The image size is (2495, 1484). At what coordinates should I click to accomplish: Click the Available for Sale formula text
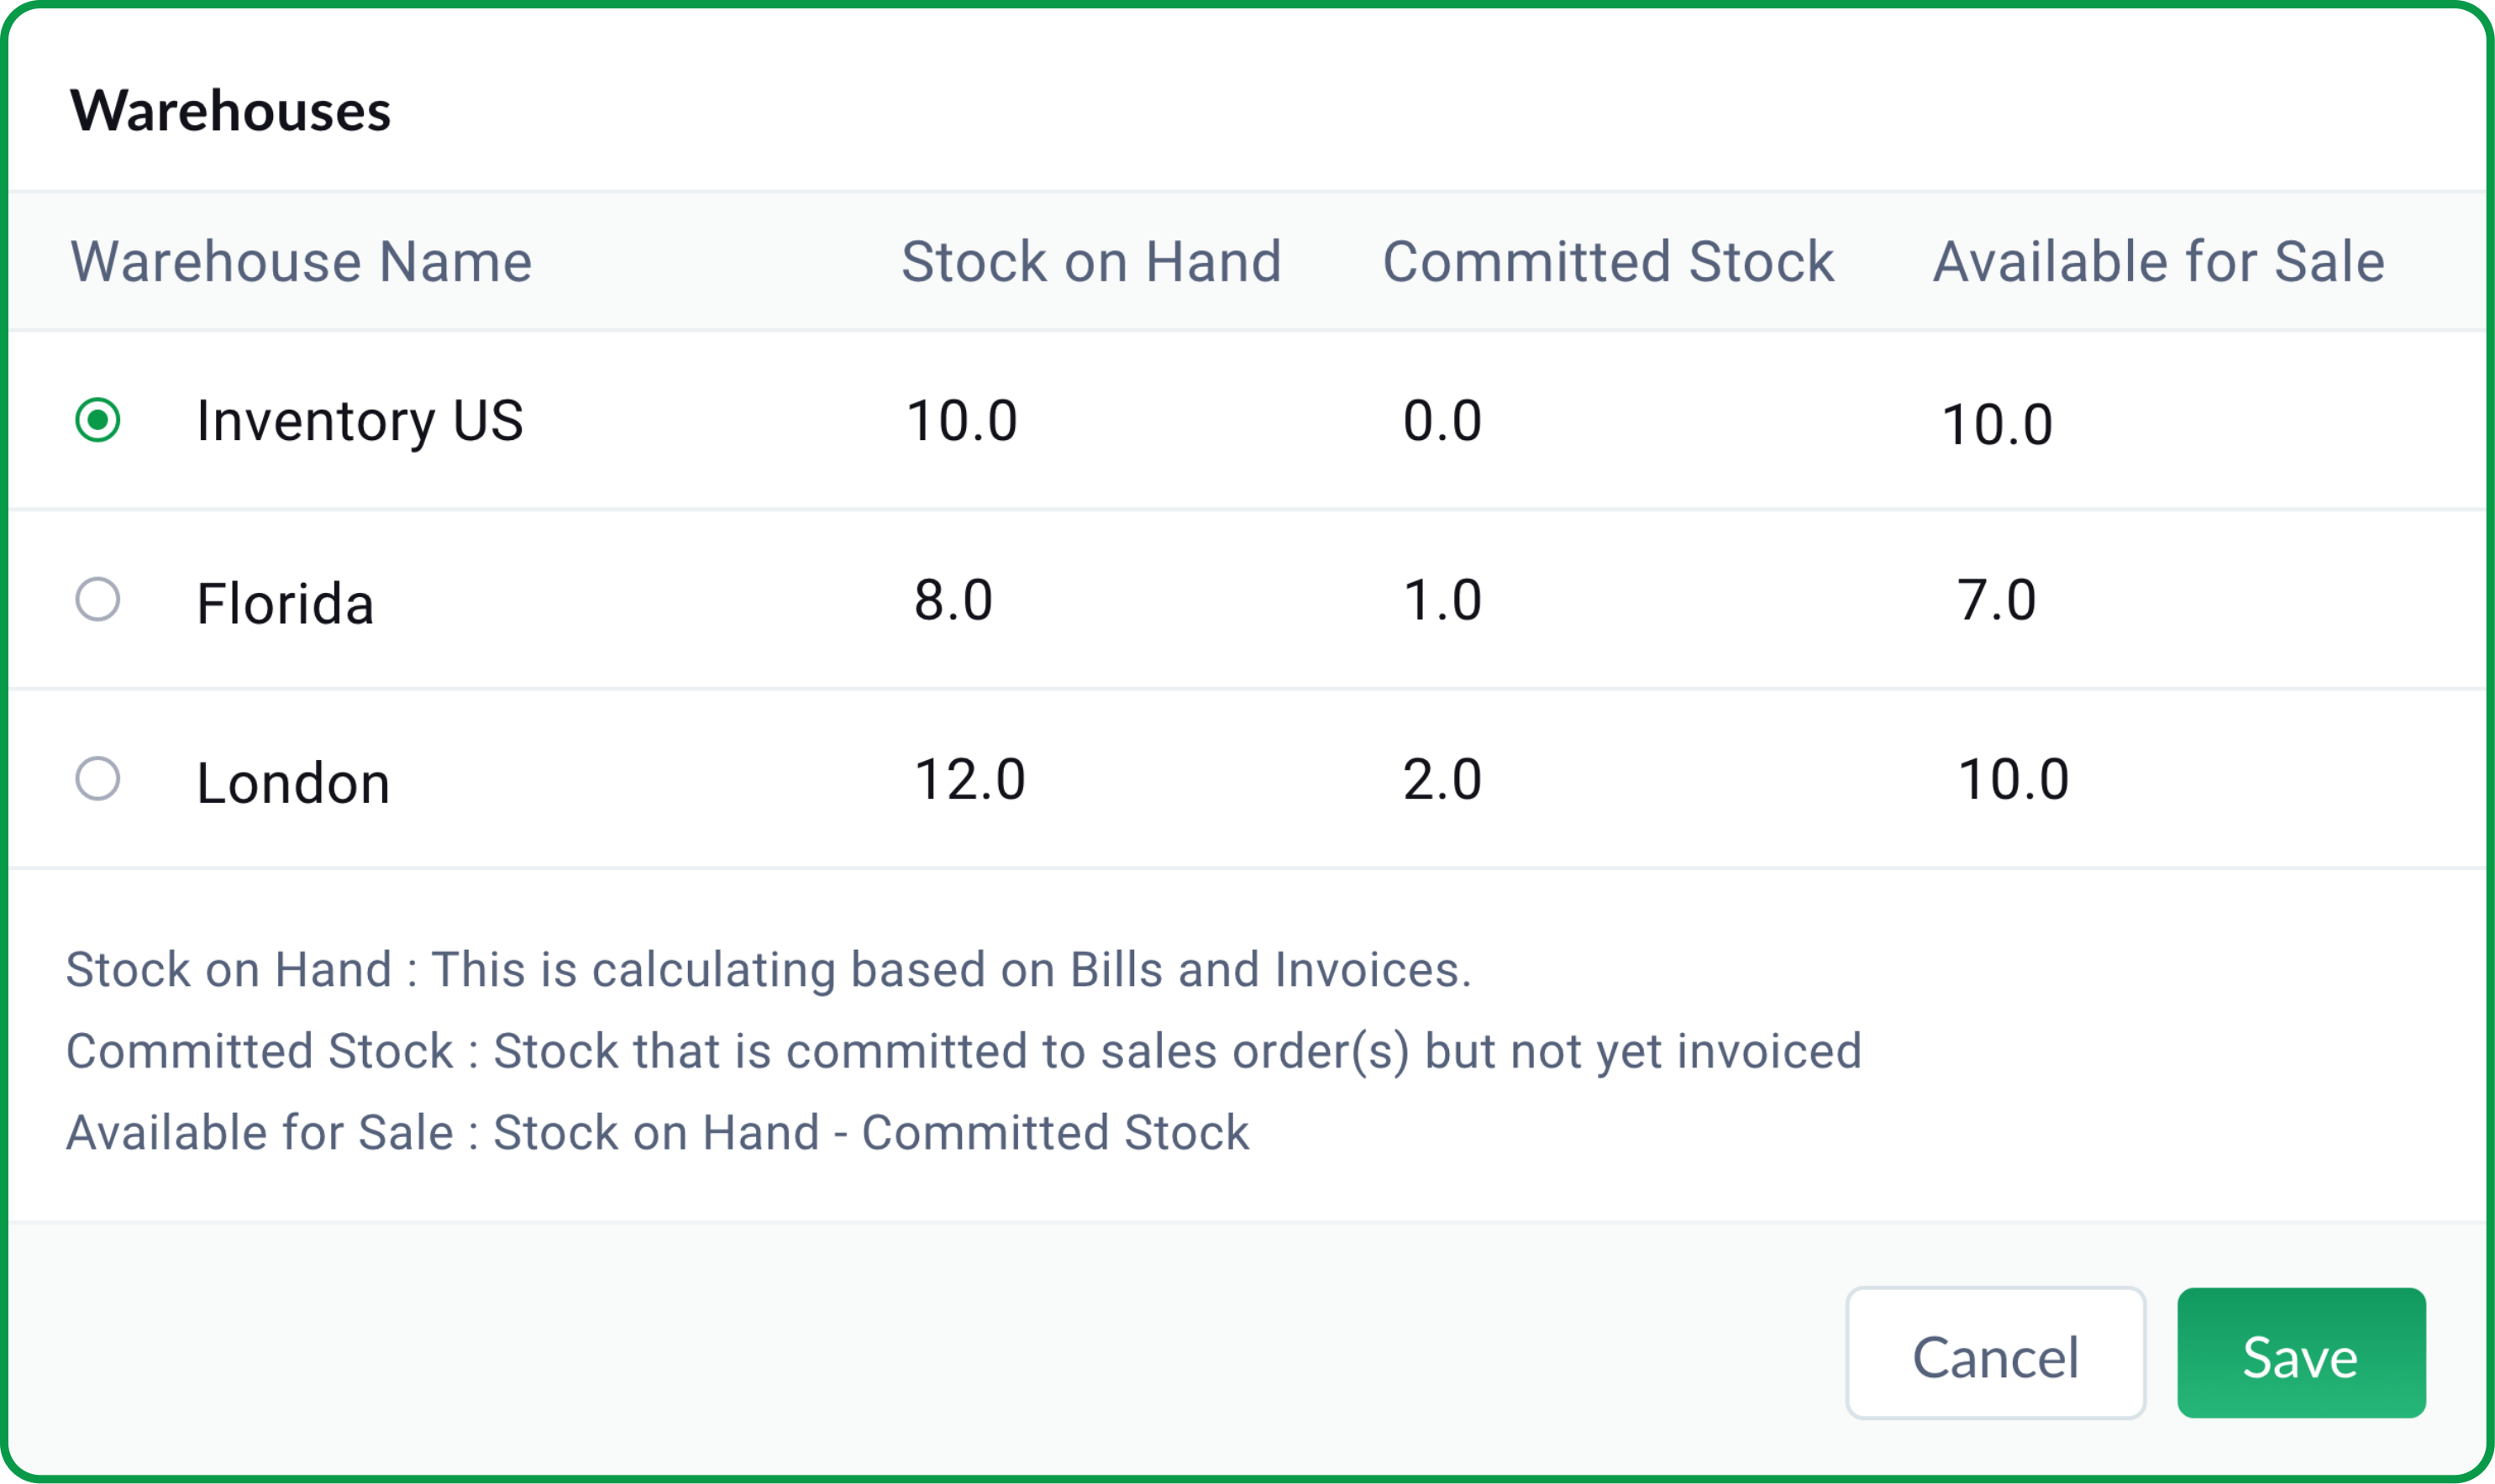657,1131
